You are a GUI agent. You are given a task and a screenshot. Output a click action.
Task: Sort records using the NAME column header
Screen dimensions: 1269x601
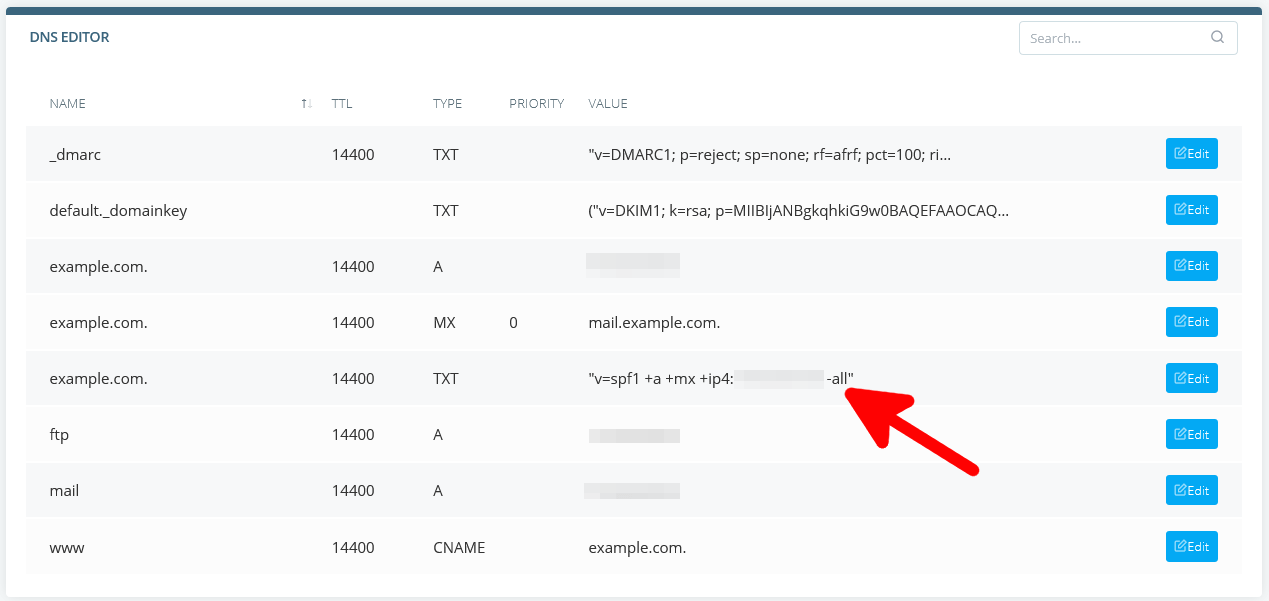click(67, 103)
